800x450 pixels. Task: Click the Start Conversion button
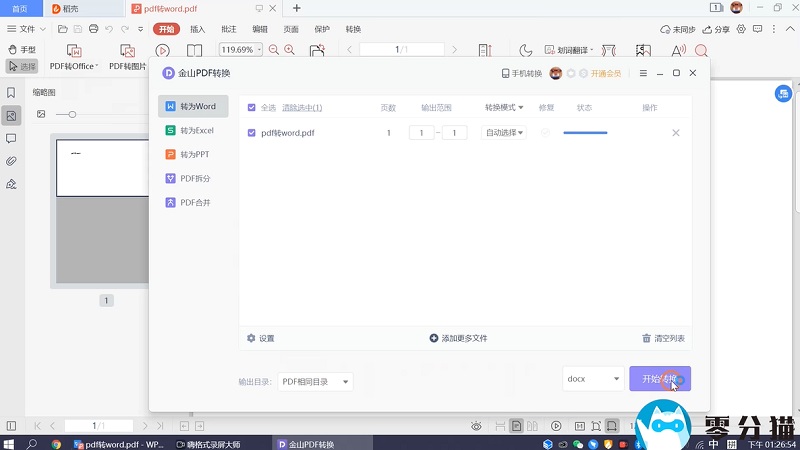click(x=660, y=379)
